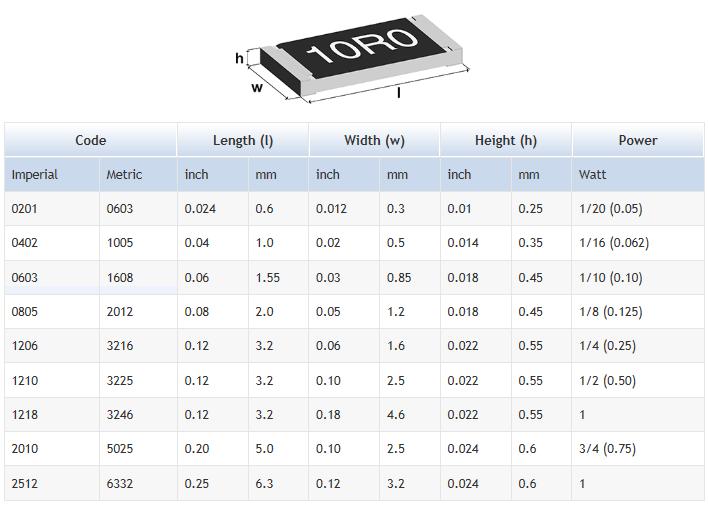Click power value '1/16 (0.062)'
Screen dimensions: 709x507
tap(614, 243)
